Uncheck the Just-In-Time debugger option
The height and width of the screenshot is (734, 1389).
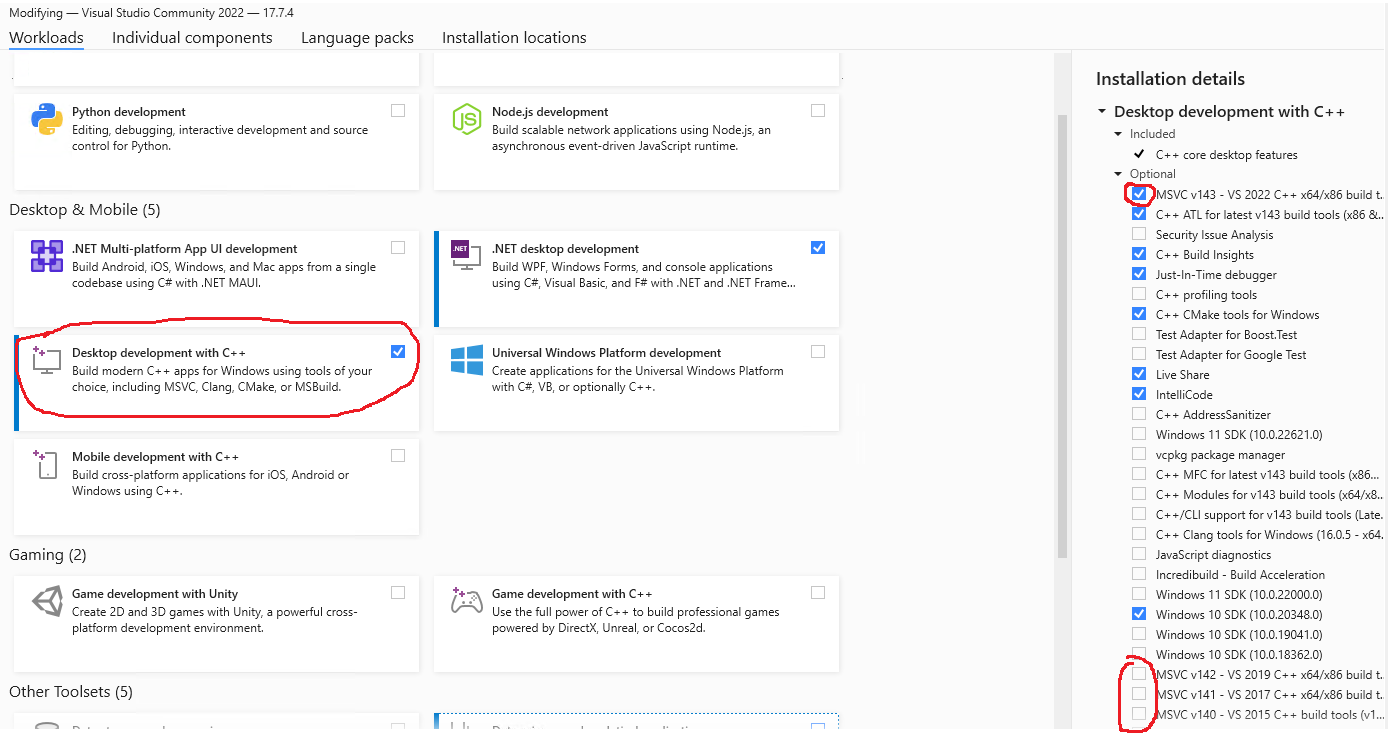[1139, 274]
